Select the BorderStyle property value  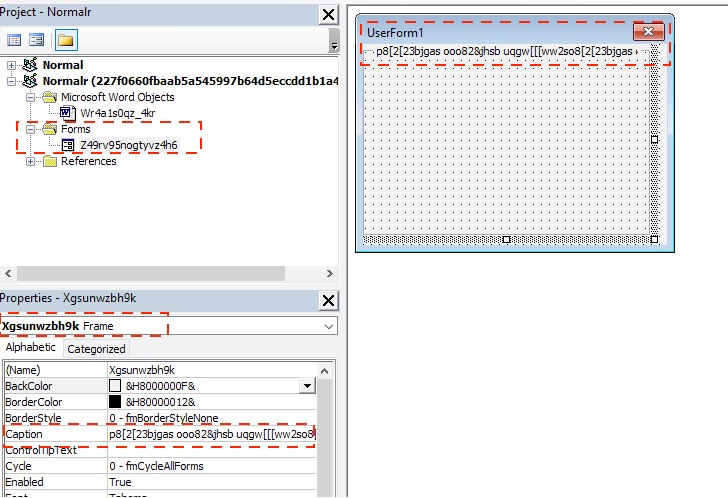212,418
